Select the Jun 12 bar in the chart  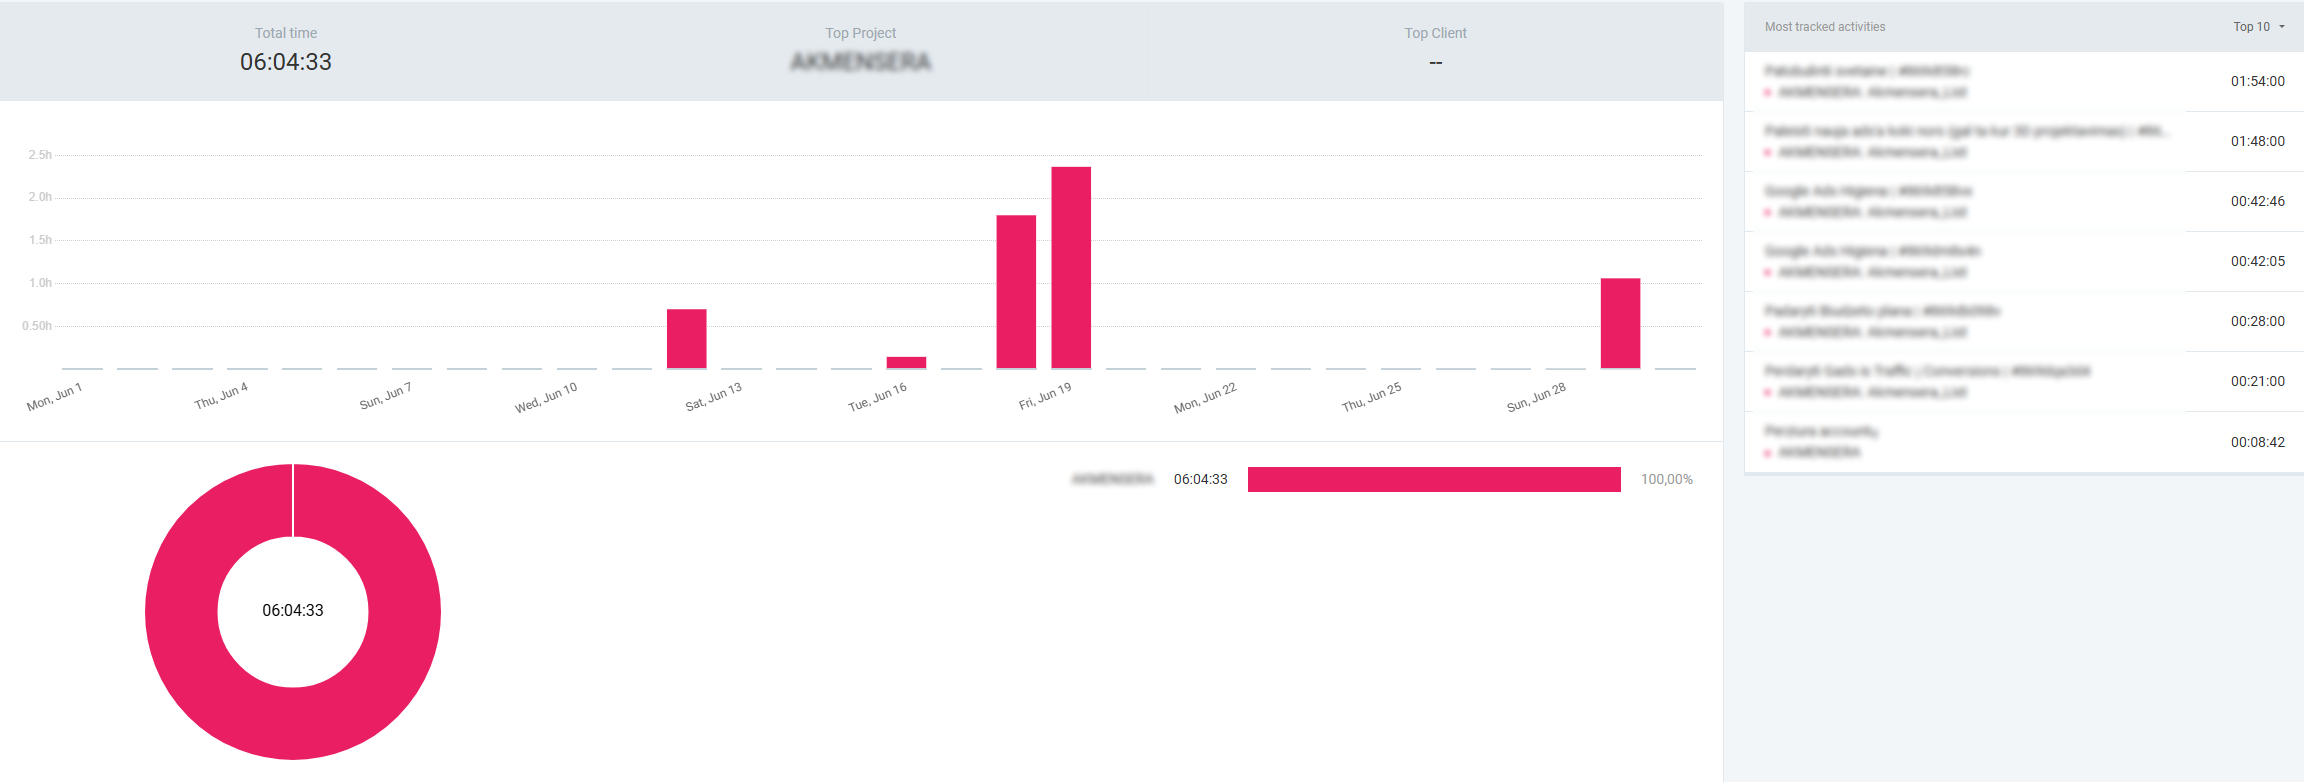point(687,339)
